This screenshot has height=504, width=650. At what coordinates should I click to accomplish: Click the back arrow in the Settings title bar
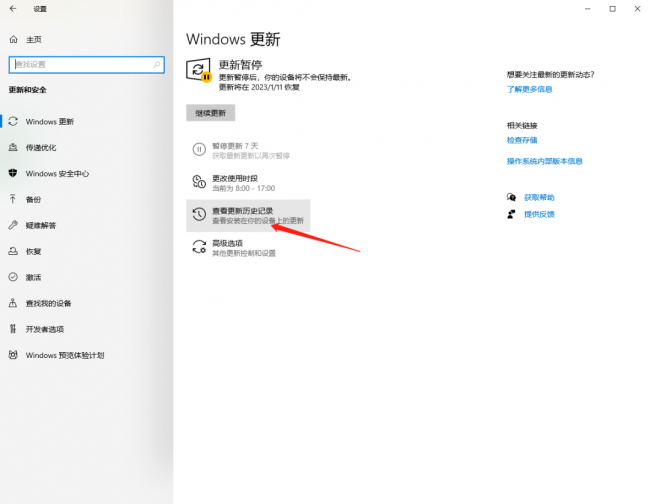(13, 8)
